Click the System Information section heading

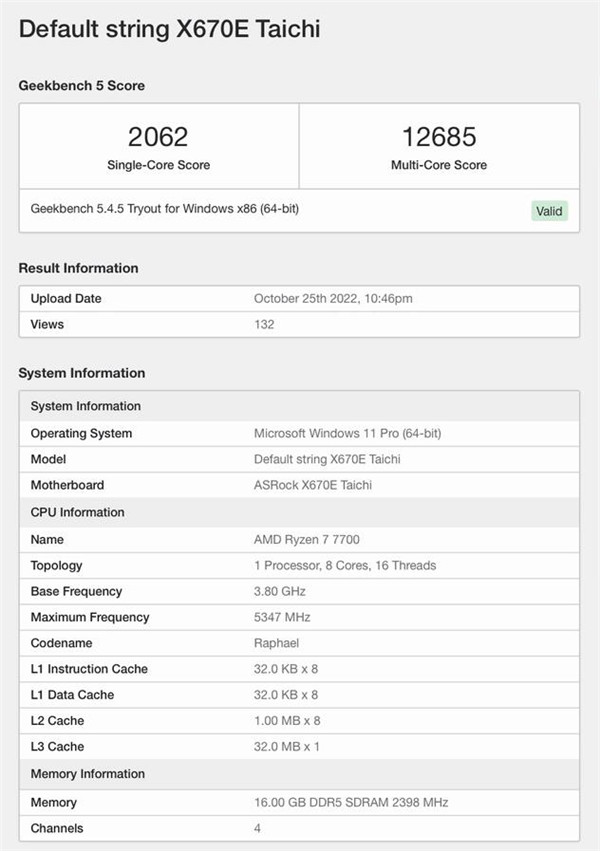click(81, 373)
